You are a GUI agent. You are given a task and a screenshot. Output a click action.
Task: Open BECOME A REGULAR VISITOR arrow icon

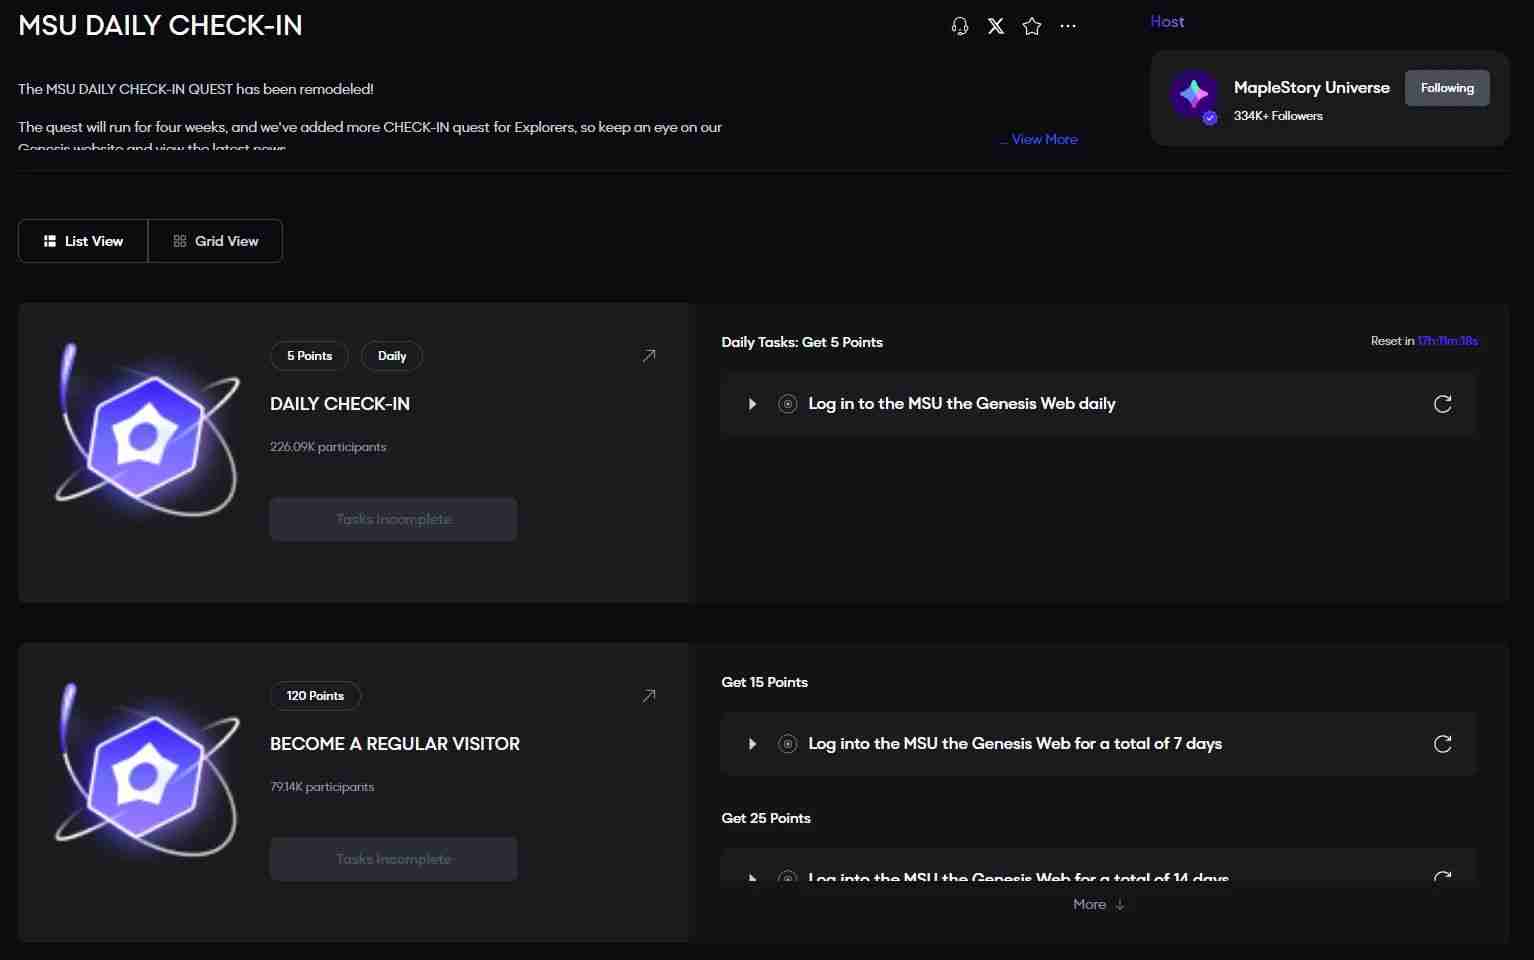click(x=649, y=696)
